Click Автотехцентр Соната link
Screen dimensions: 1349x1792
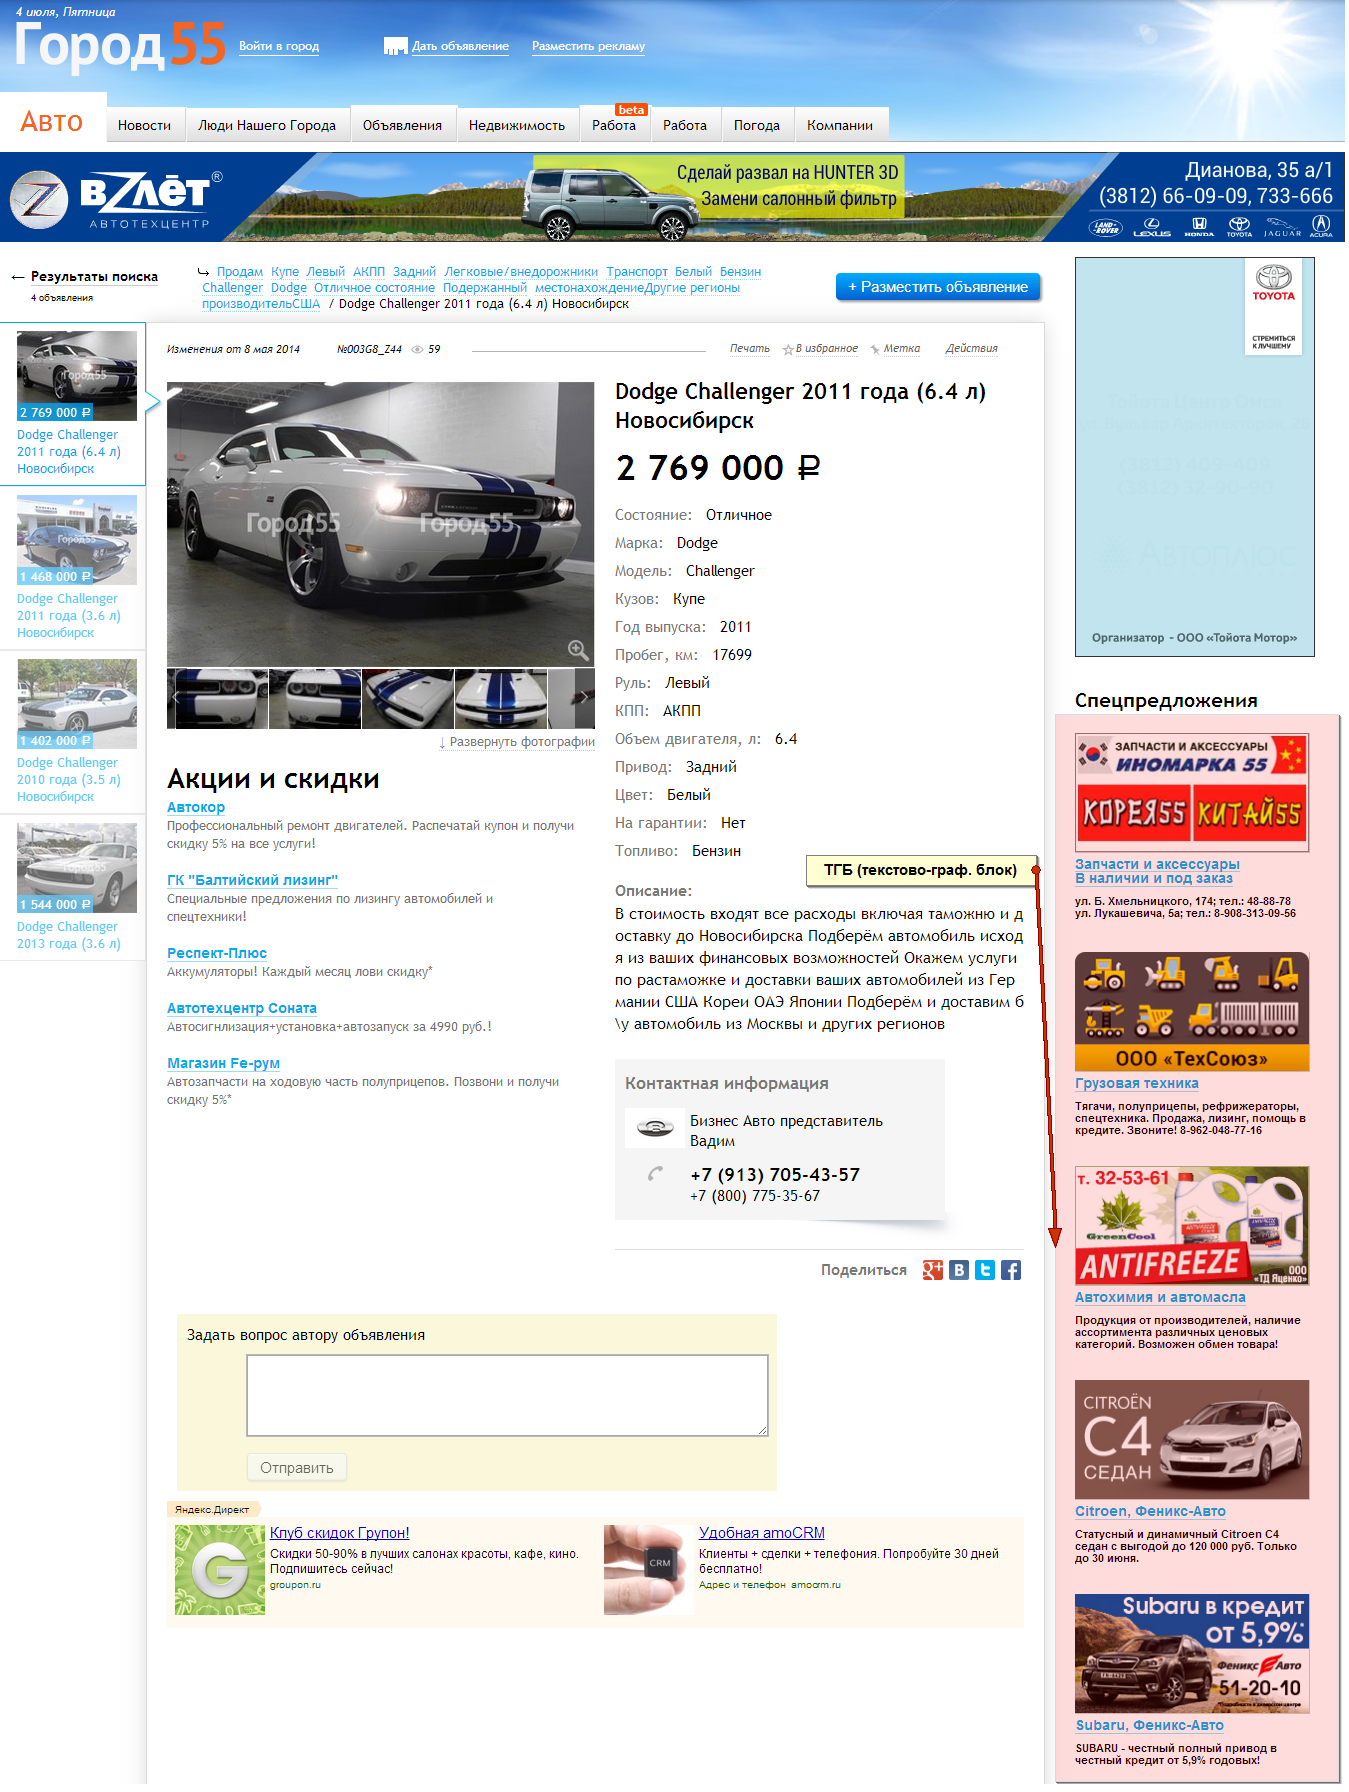click(x=242, y=1008)
